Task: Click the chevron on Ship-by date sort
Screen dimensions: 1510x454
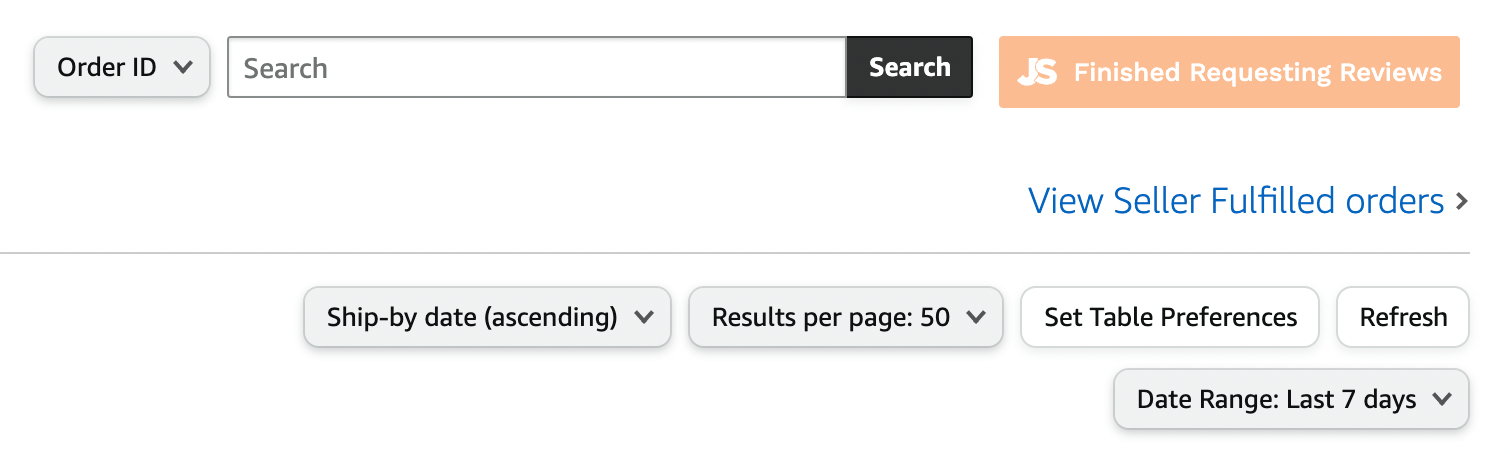Action: click(x=644, y=317)
